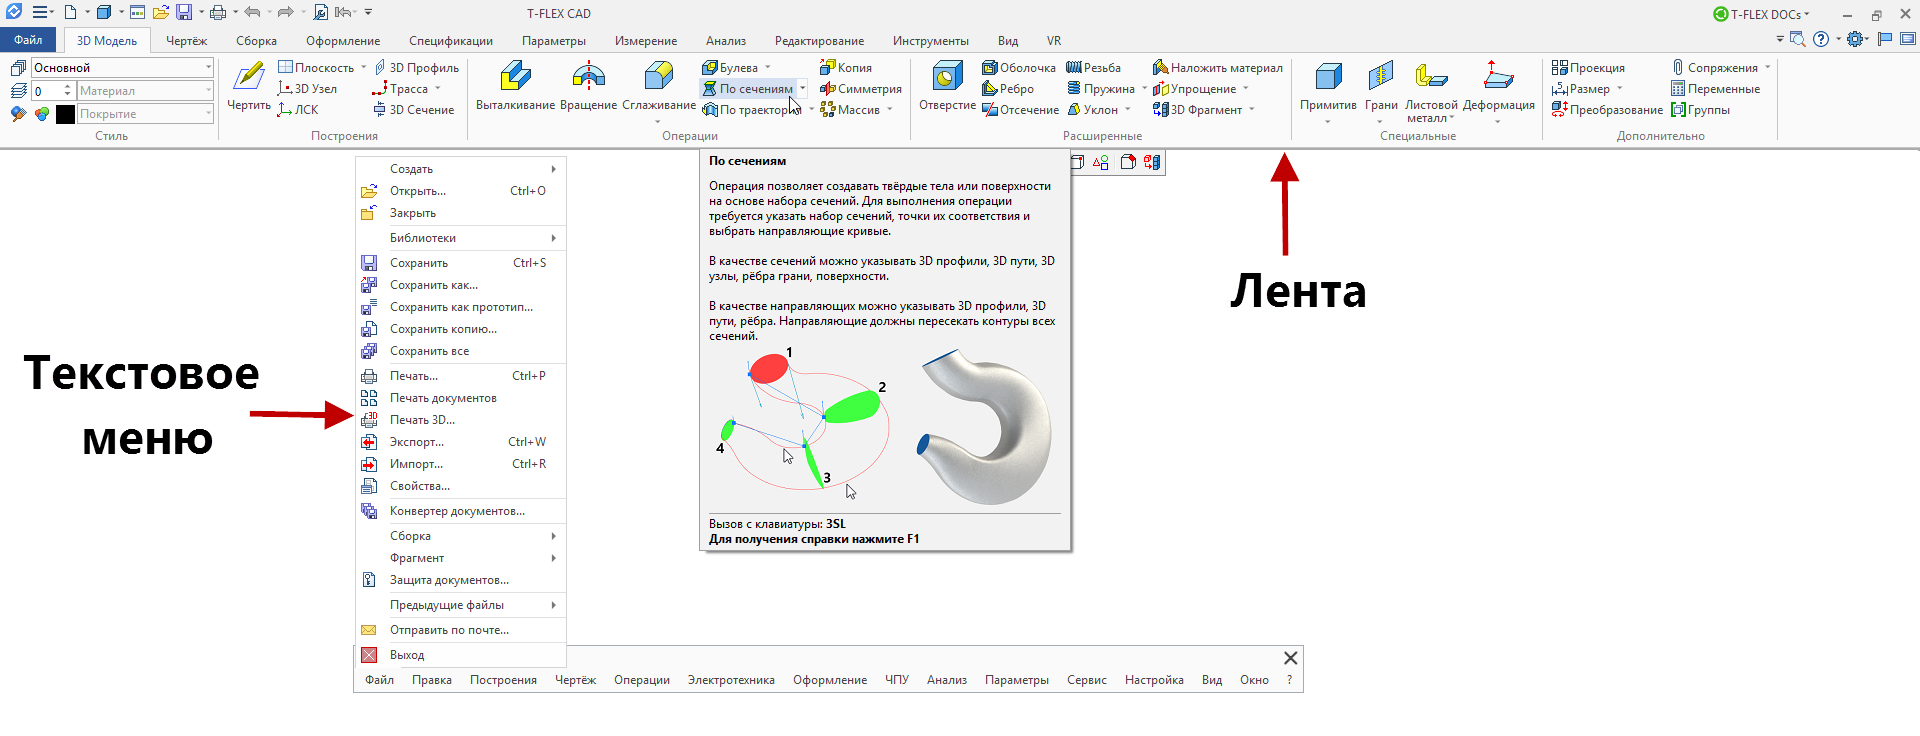Select the Оболочка shell tool
The width and height of the screenshot is (1920, 736).
(x=1019, y=68)
